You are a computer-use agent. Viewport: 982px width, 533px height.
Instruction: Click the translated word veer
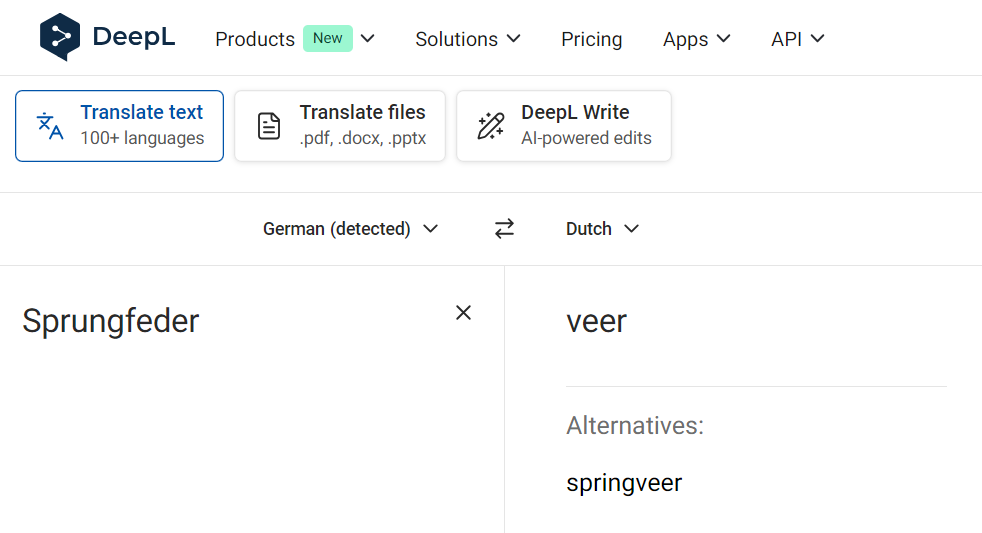(x=596, y=321)
